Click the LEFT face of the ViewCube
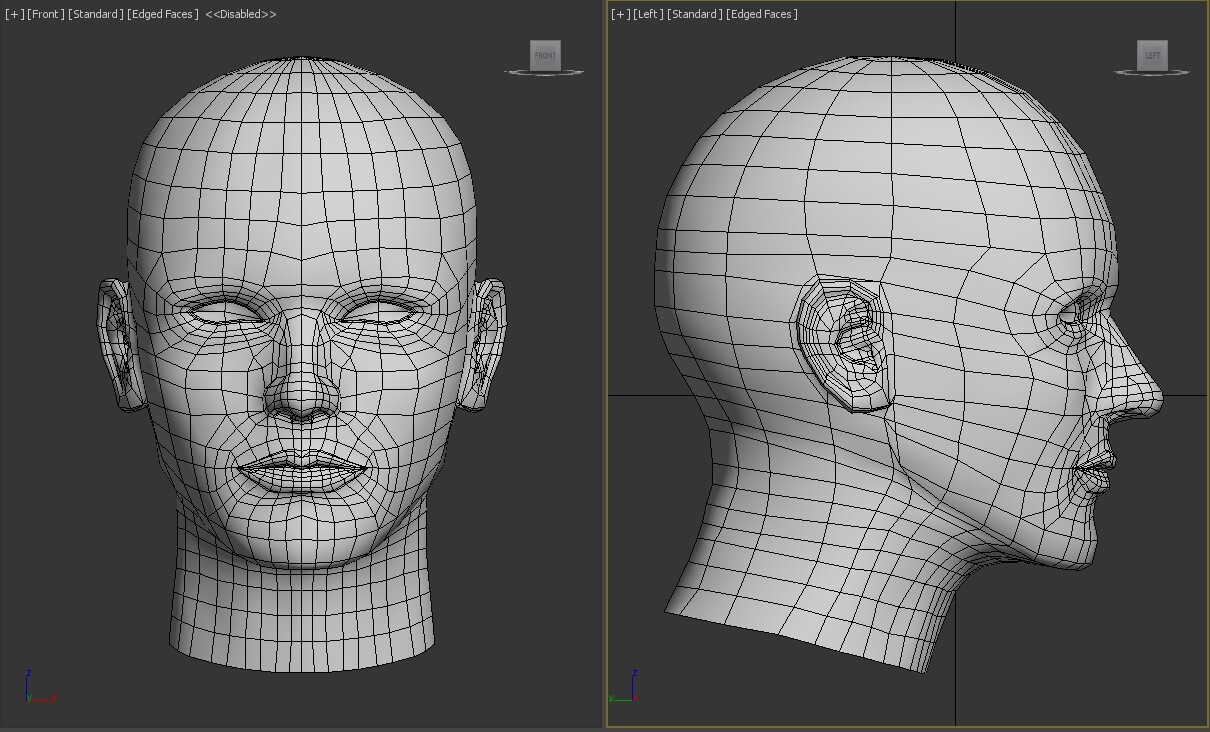 (1152, 56)
